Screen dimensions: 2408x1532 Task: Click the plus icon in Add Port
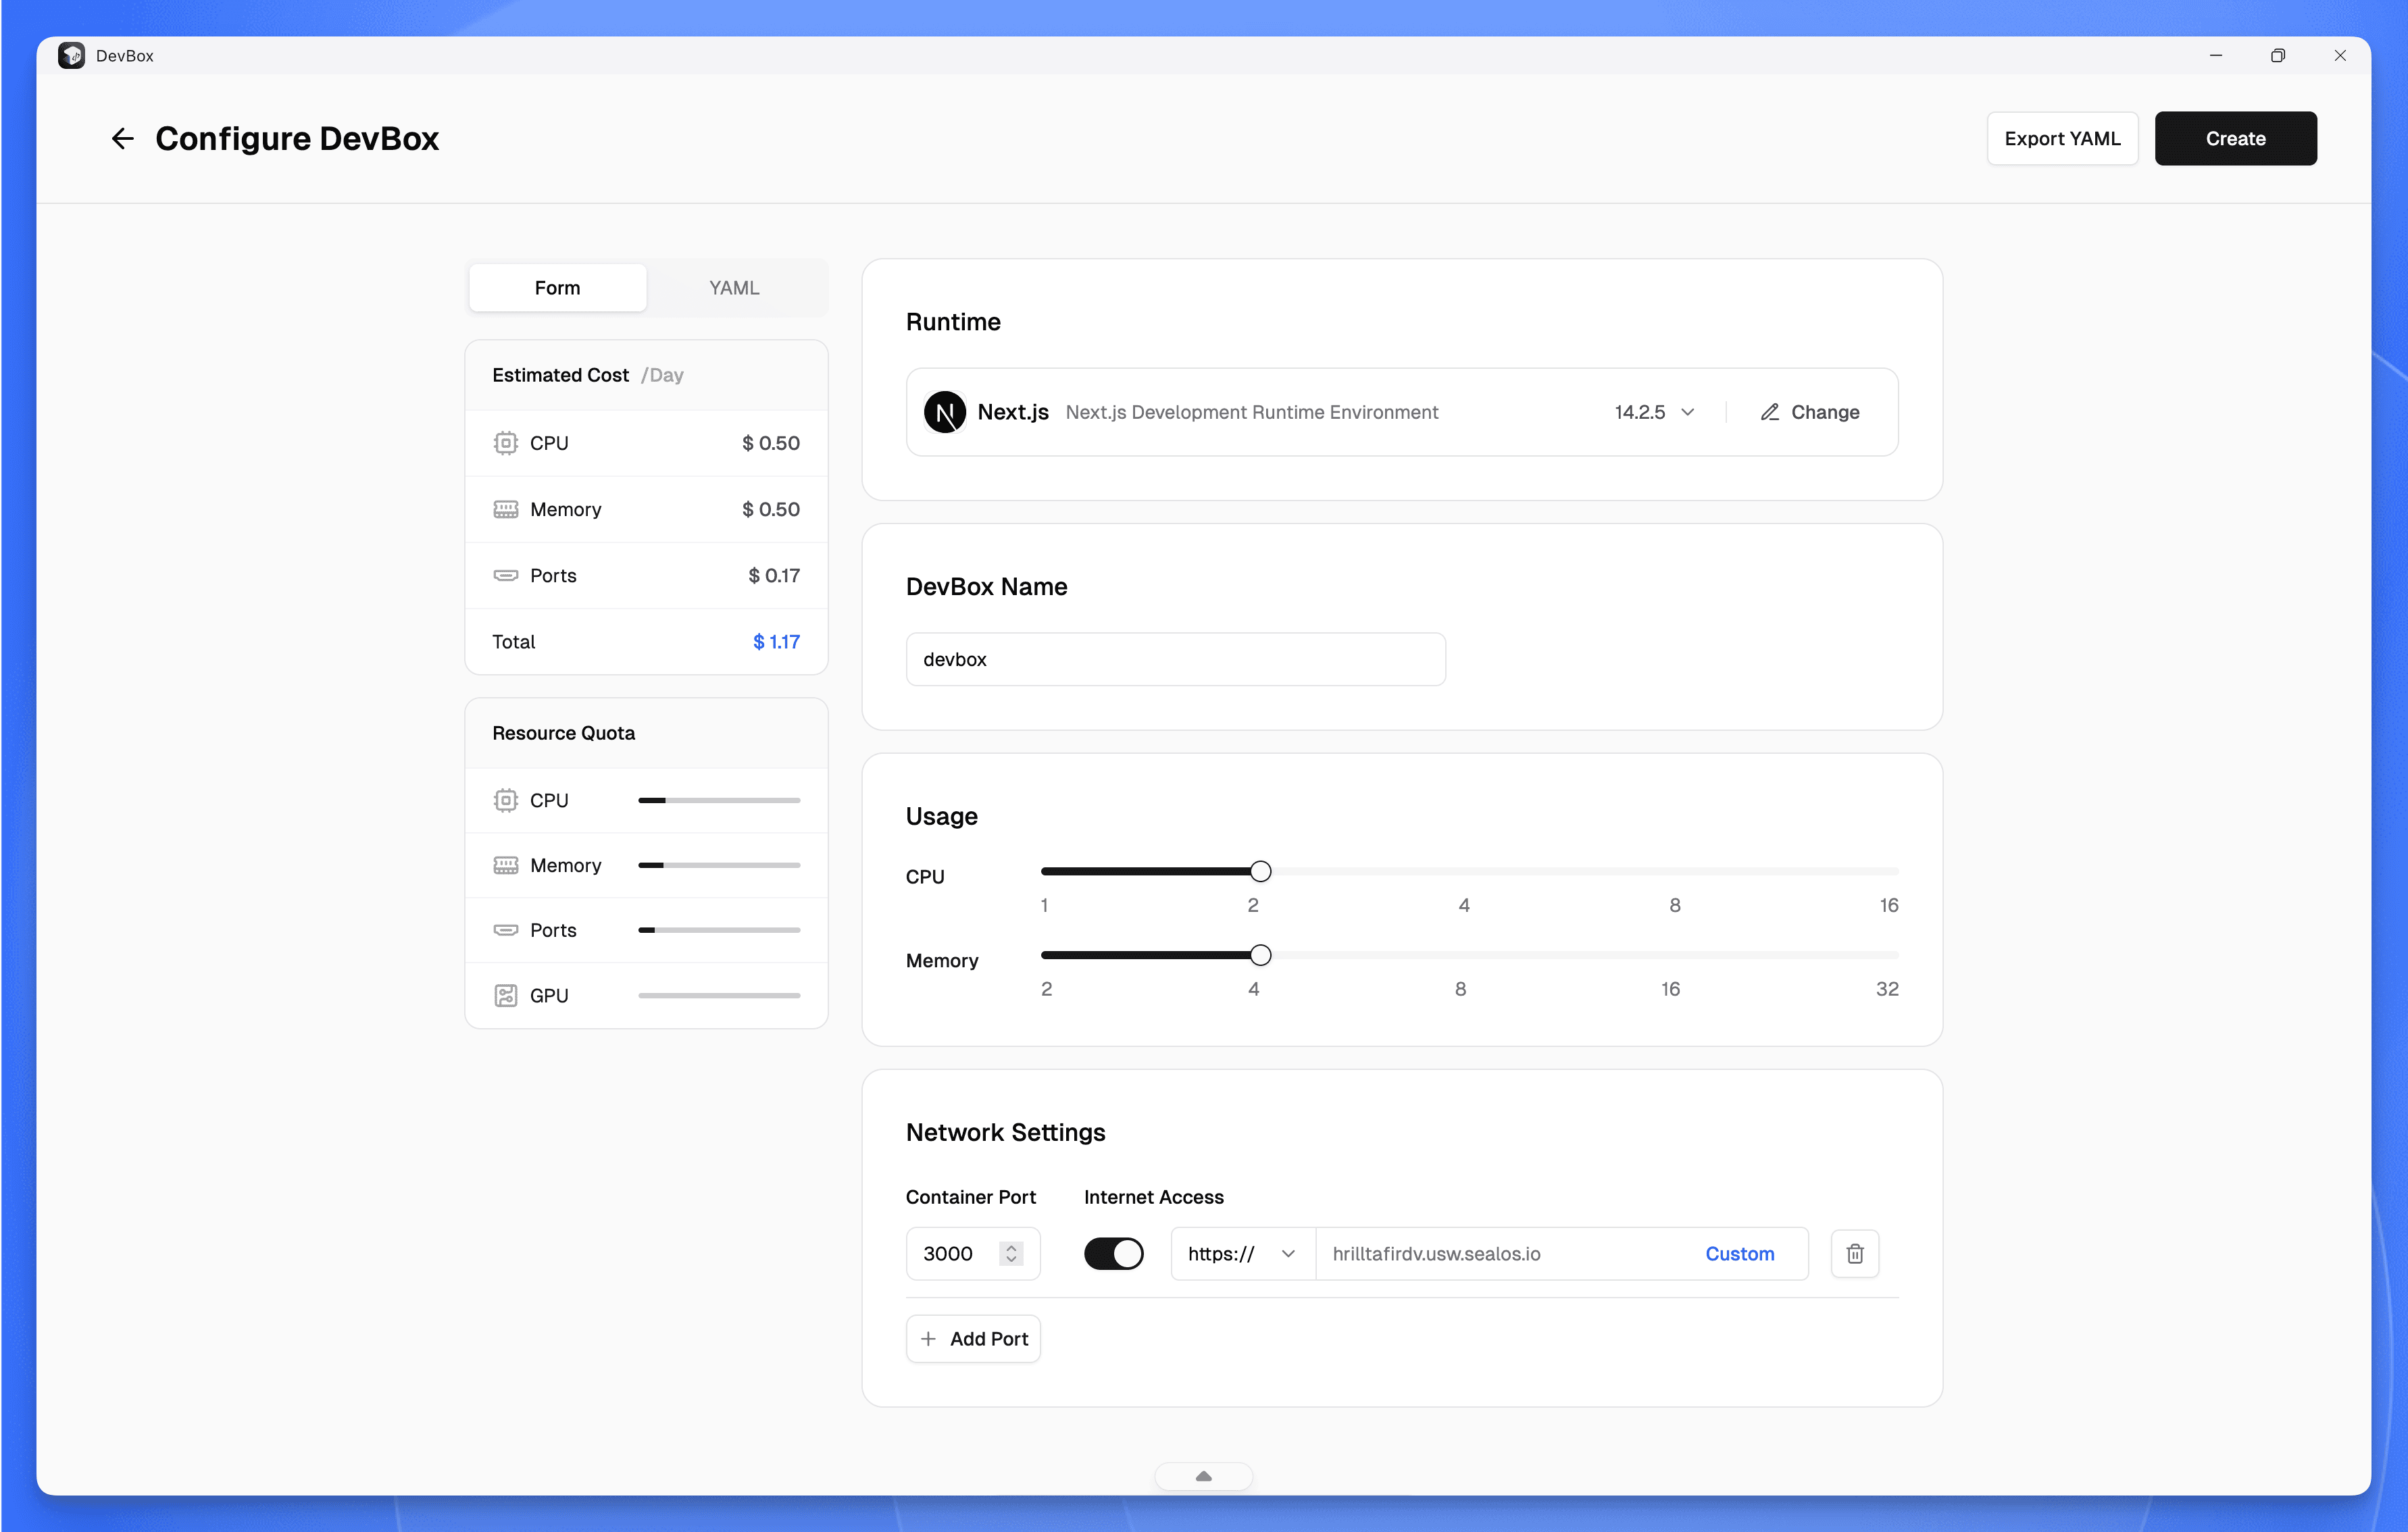pyautogui.click(x=928, y=1338)
